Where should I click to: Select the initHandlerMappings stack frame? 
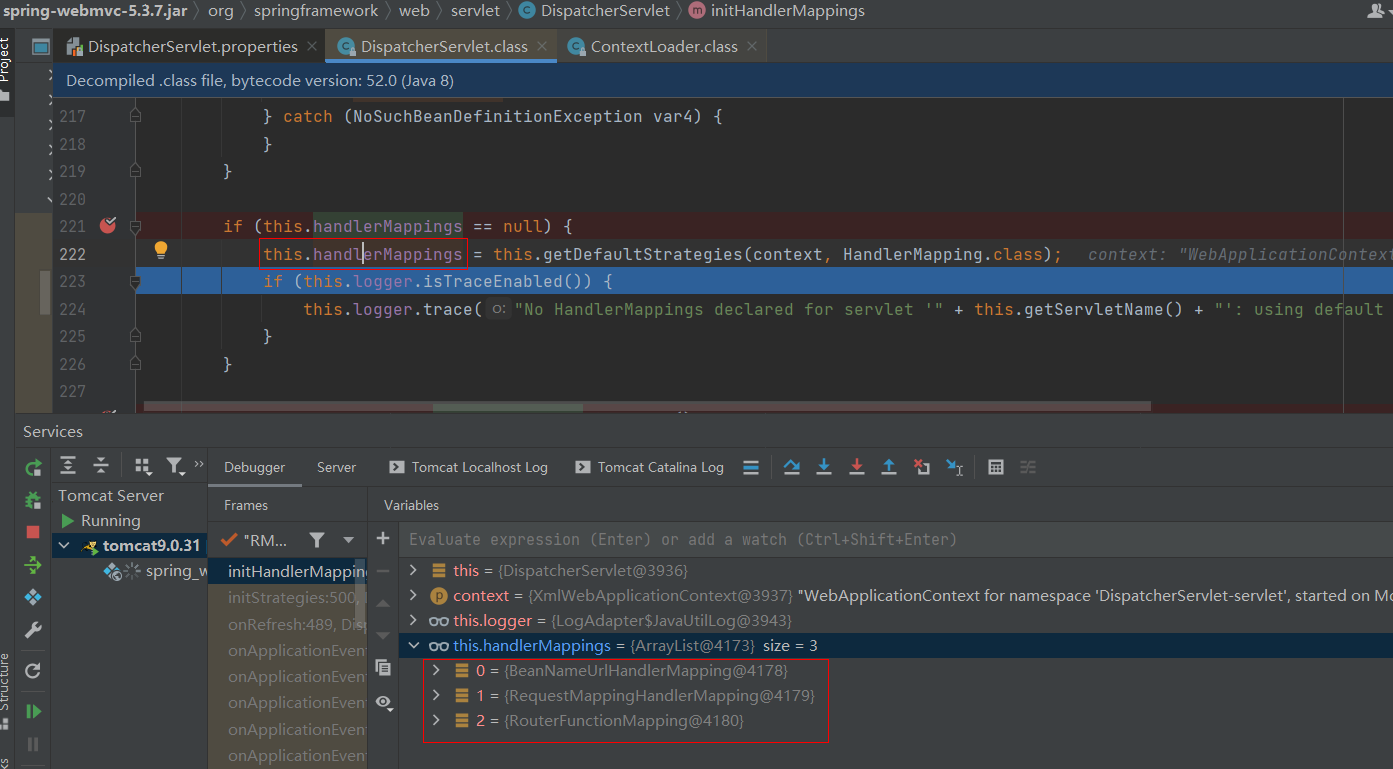[288, 571]
